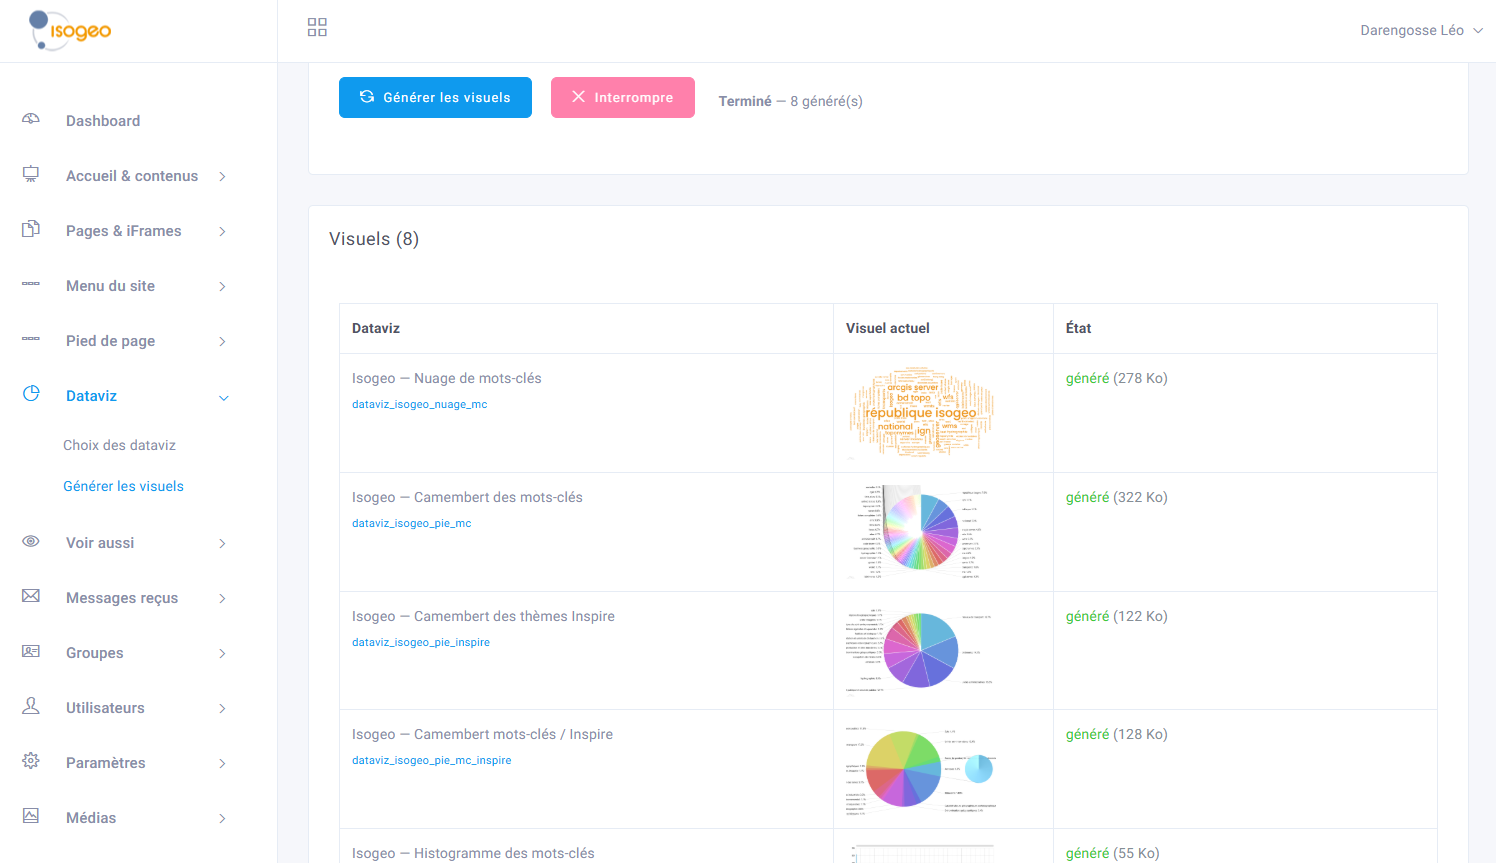Expand the Groupes chevron
This screenshot has width=1496, height=863.
tap(222, 654)
